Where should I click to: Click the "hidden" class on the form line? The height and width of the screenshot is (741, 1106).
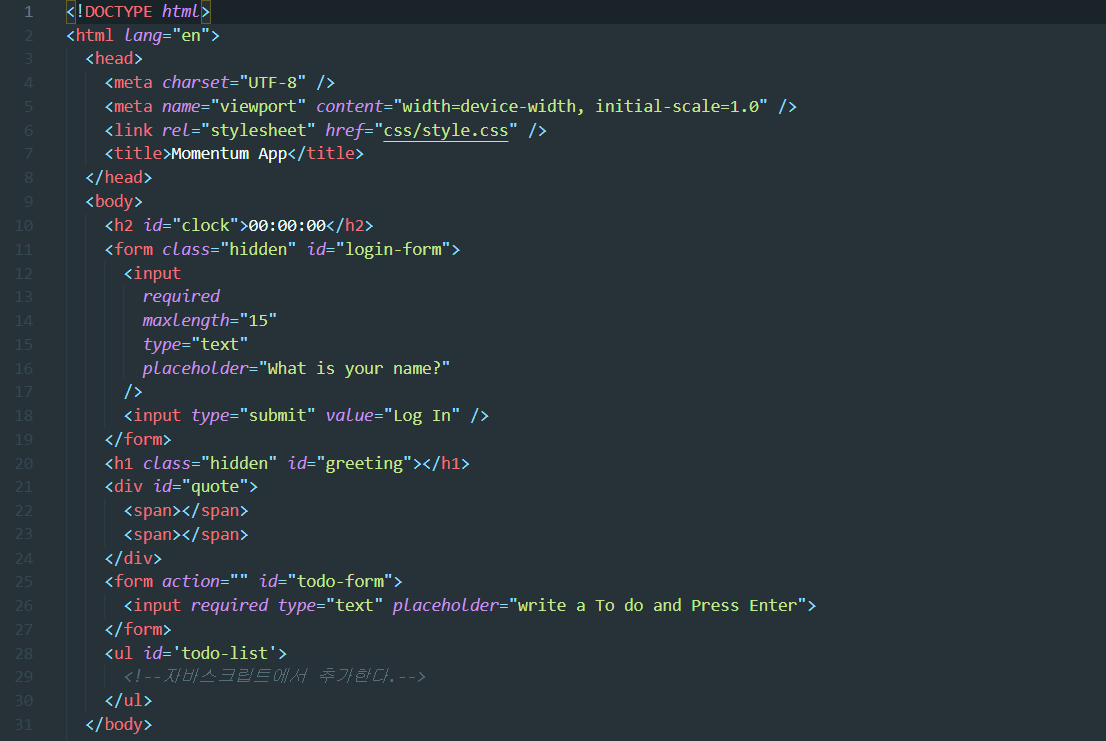click(258, 249)
